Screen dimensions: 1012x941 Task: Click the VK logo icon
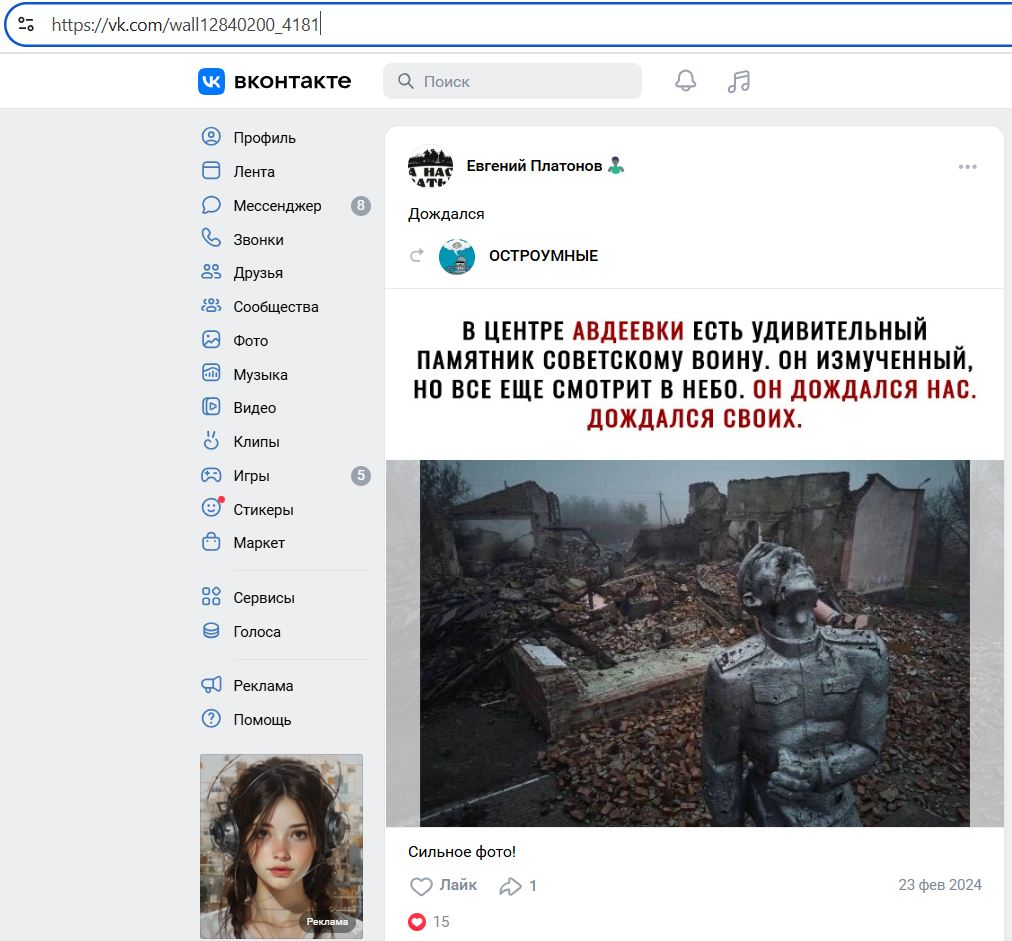click(x=211, y=81)
